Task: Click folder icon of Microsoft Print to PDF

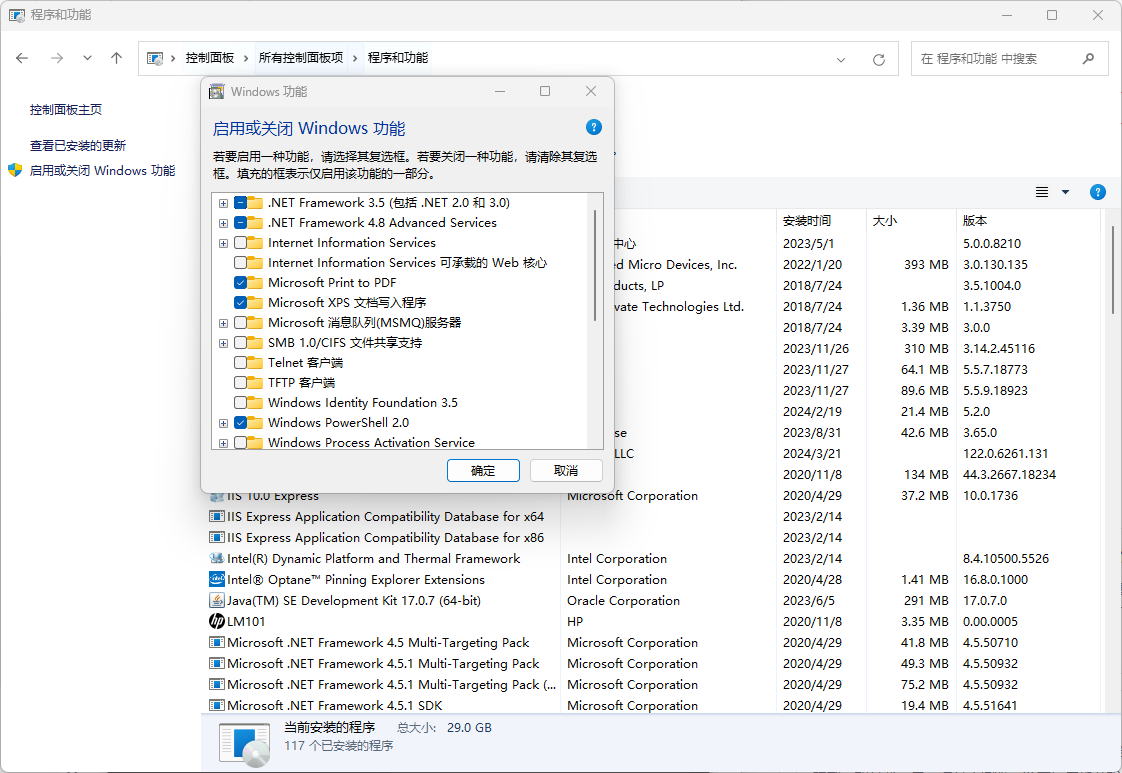Action: 255,283
